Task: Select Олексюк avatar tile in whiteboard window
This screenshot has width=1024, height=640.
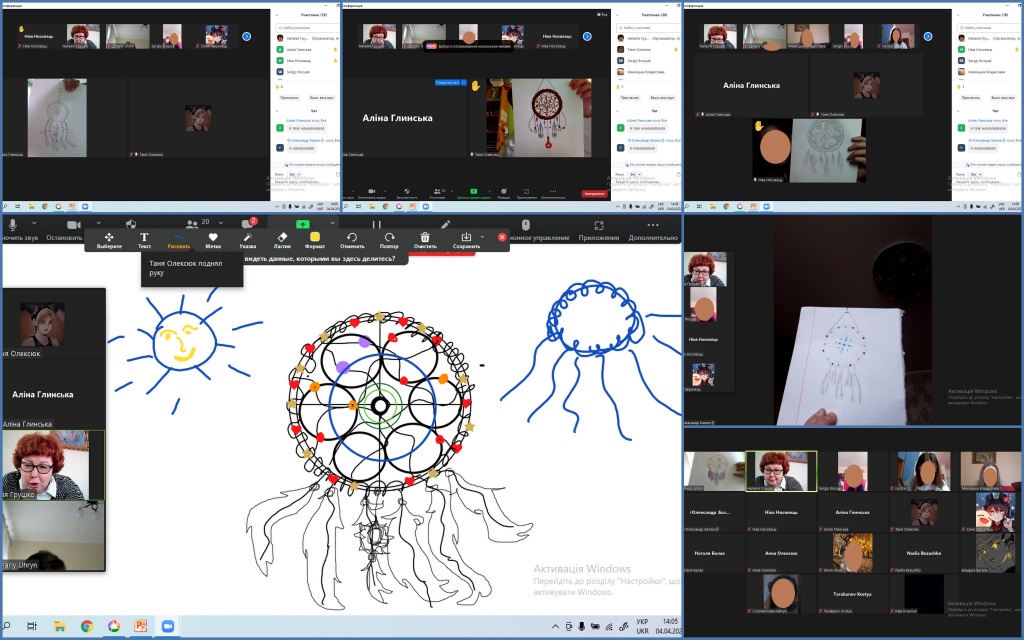Action: point(54,324)
